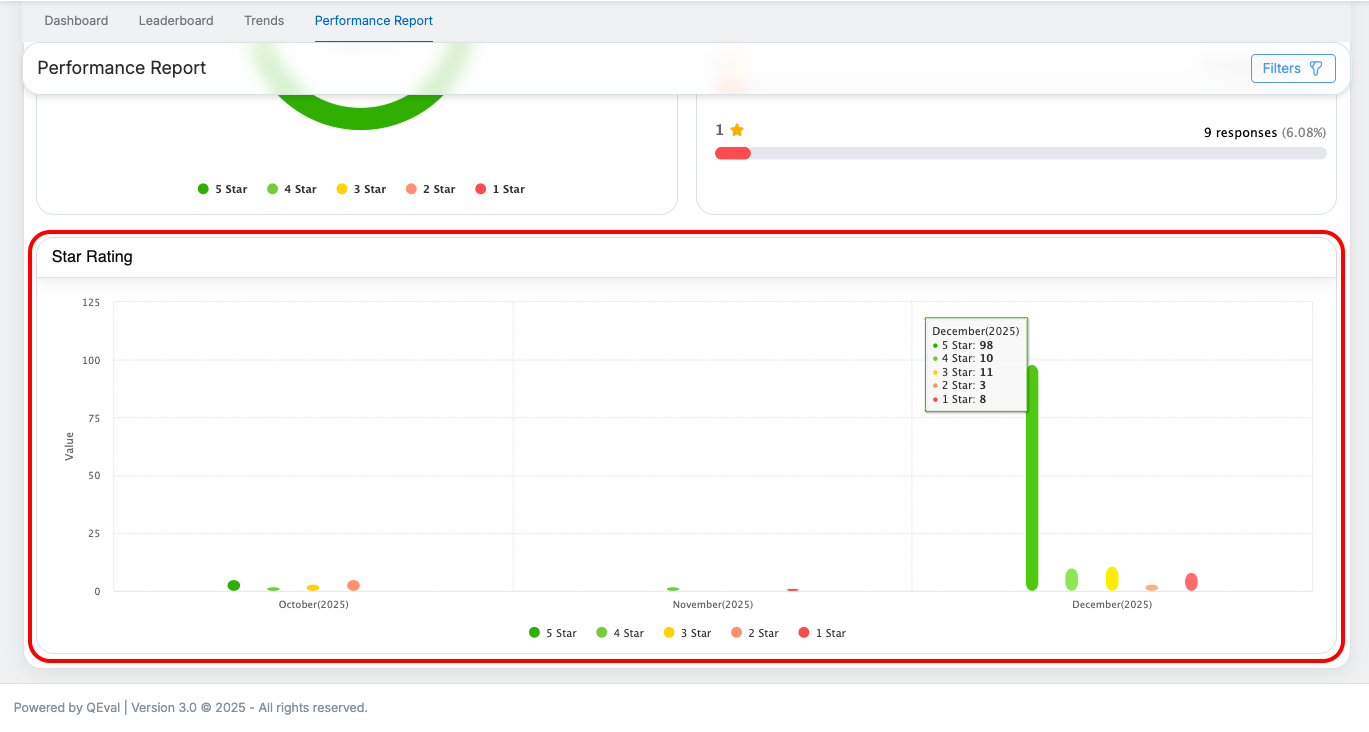Image resolution: width=1369 pixels, height=732 pixels.
Task: Toggle 4 Star in the donut chart legend
Action: coord(292,189)
